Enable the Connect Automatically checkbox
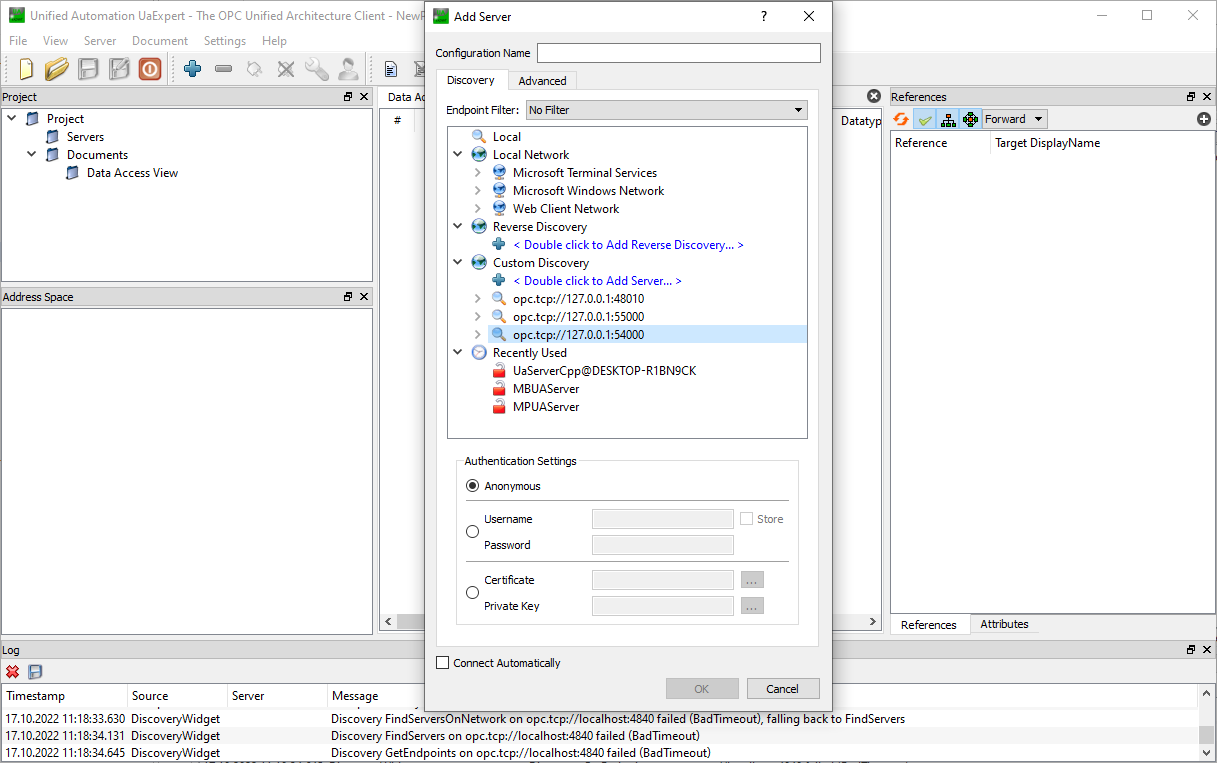This screenshot has width=1217, height=763. point(443,663)
